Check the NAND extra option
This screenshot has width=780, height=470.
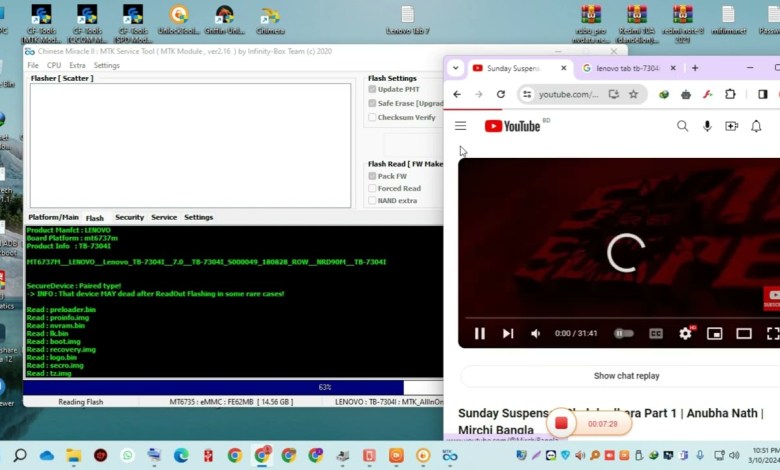point(373,200)
